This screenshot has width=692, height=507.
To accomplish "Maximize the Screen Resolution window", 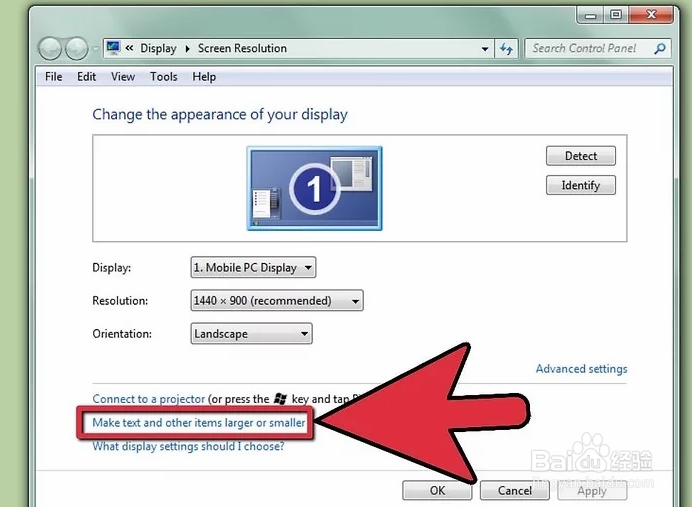I will coord(616,15).
